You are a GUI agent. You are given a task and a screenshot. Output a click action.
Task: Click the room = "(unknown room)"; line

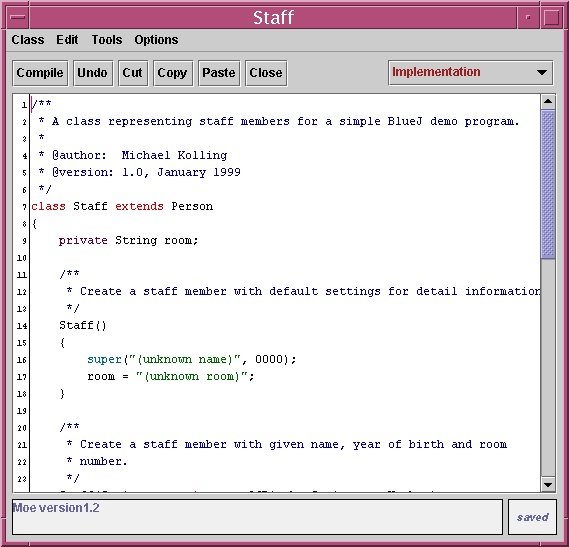click(x=171, y=376)
